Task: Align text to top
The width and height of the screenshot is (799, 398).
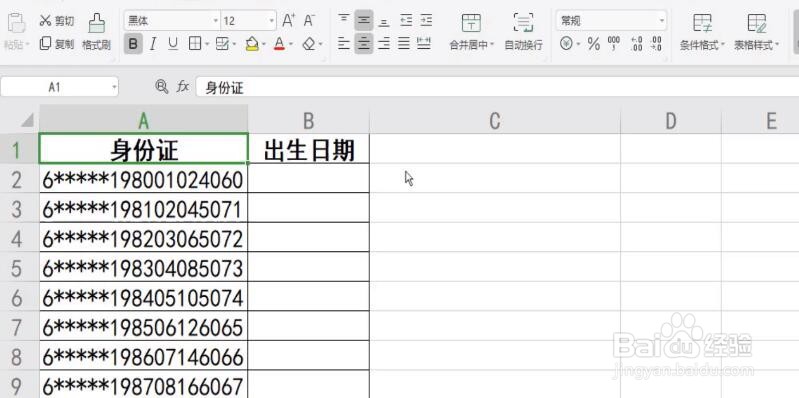Action: (x=344, y=20)
